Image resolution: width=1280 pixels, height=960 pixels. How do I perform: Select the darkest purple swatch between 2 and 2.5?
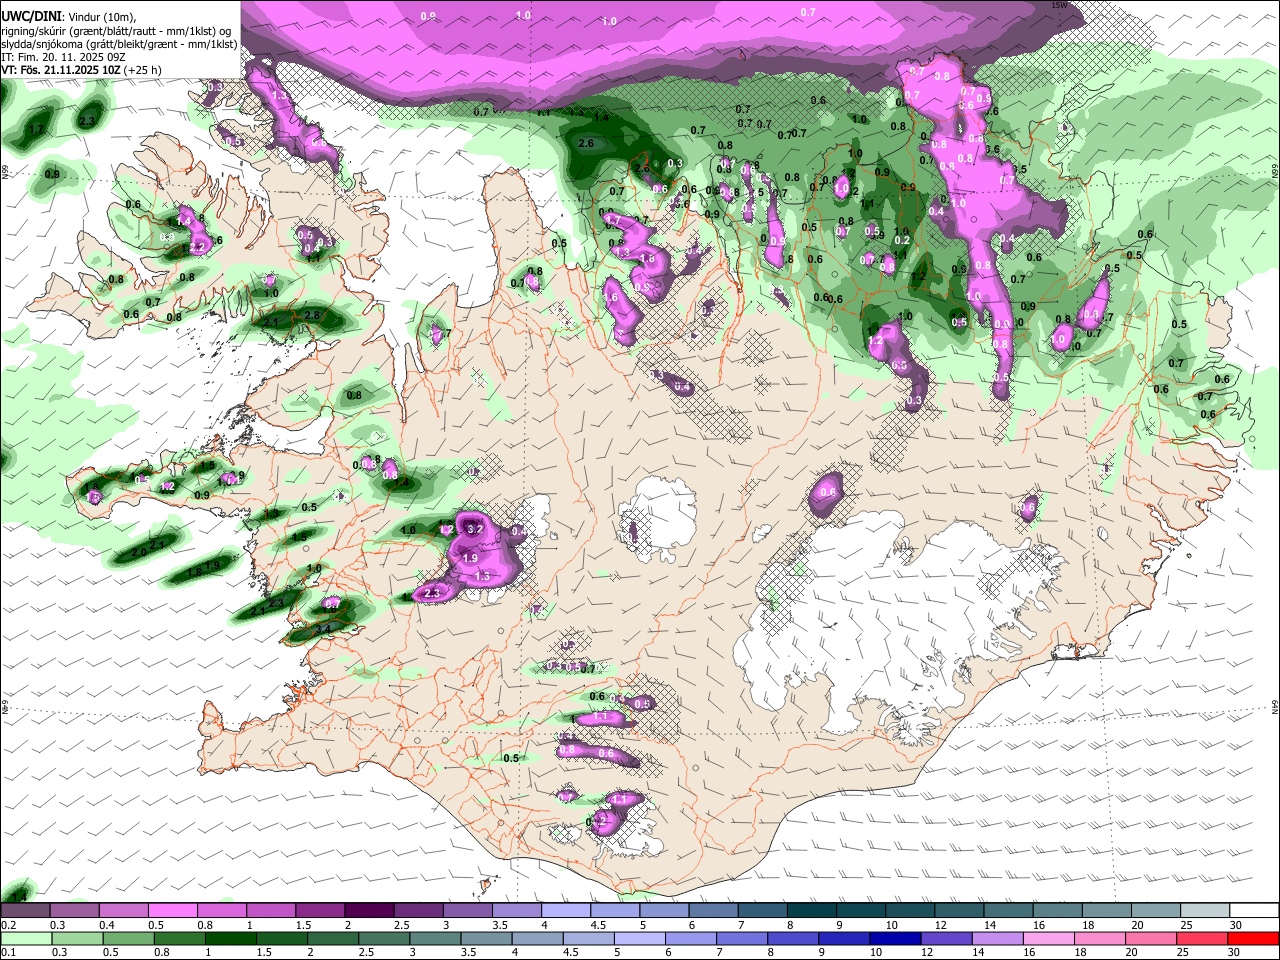(x=368, y=911)
